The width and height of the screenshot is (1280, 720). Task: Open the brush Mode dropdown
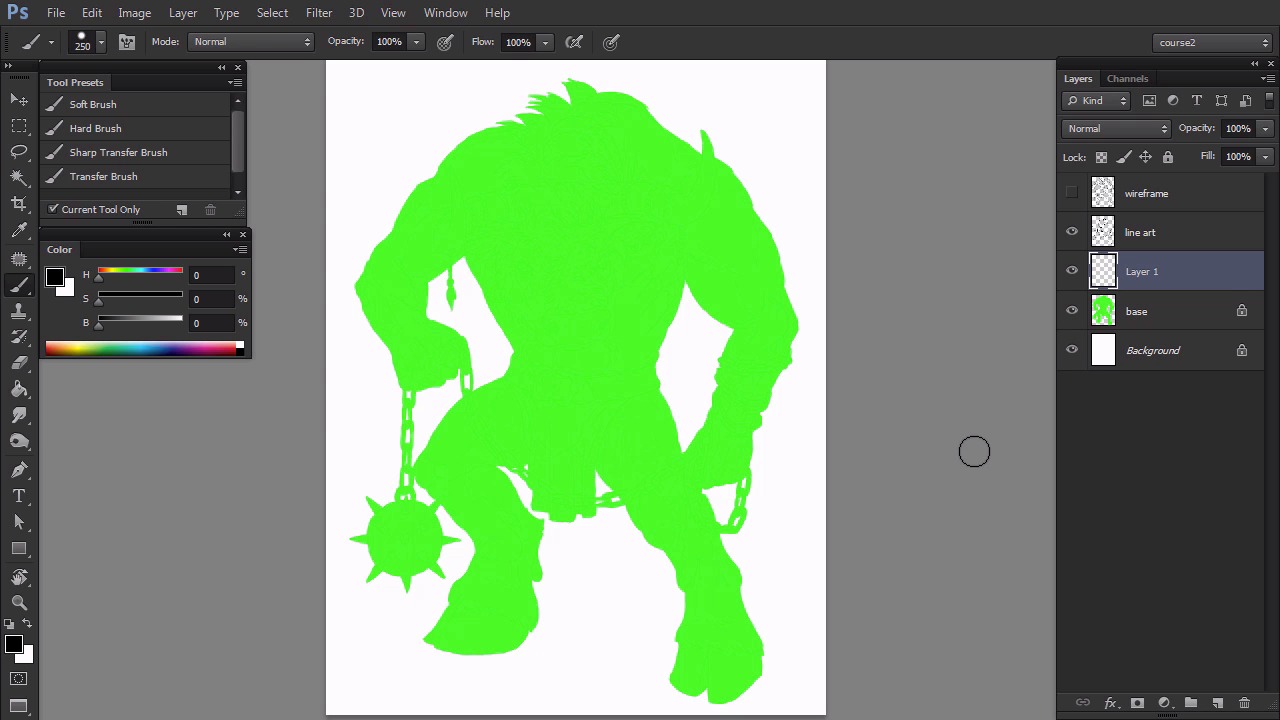[x=251, y=42]
